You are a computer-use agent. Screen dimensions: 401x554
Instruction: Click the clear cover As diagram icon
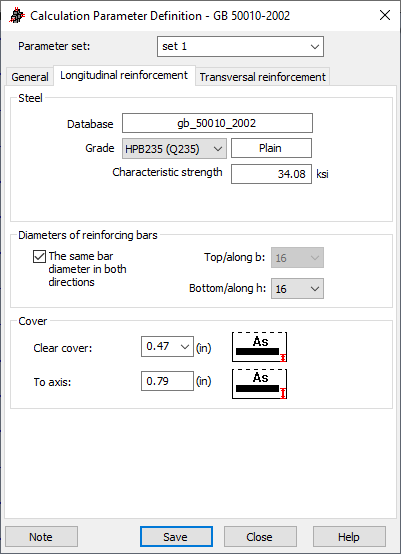[259, 347]
